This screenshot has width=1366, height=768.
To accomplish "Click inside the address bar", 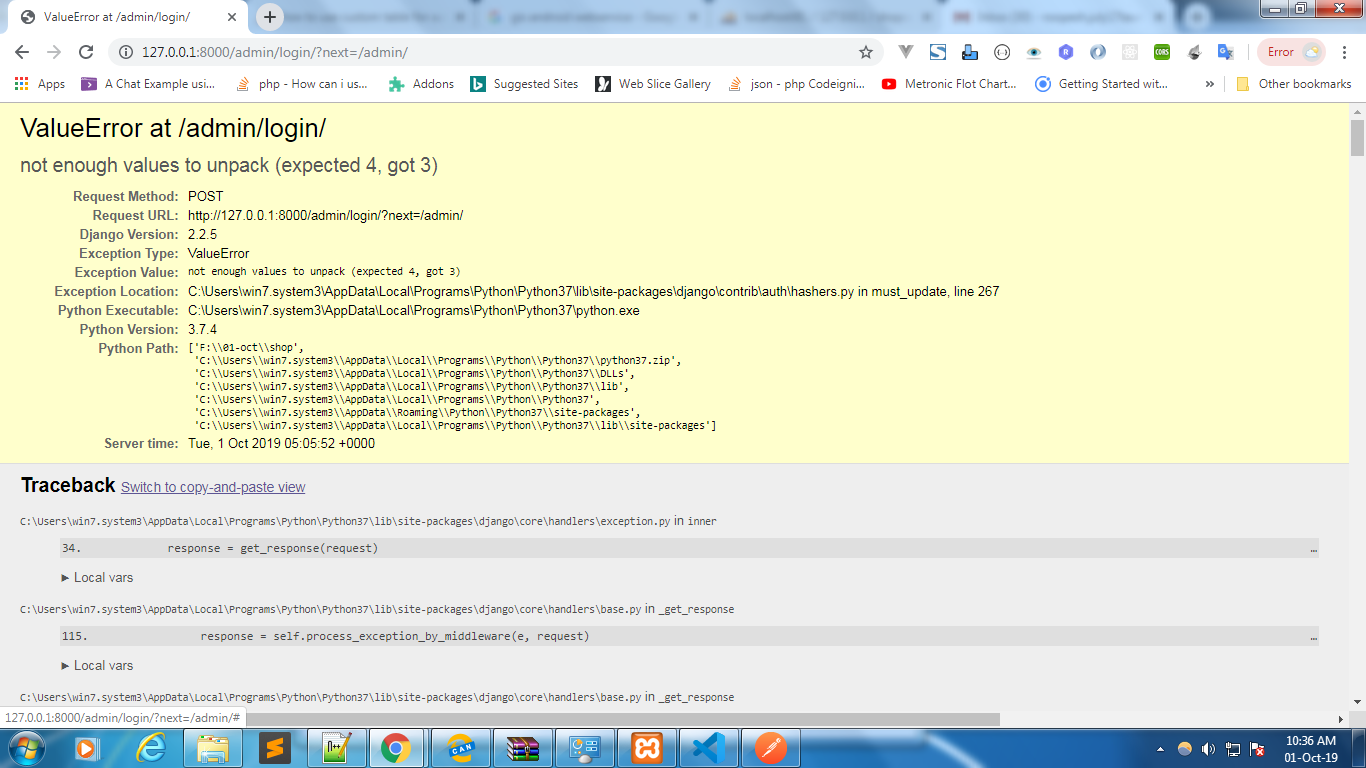I will (400, 51).
